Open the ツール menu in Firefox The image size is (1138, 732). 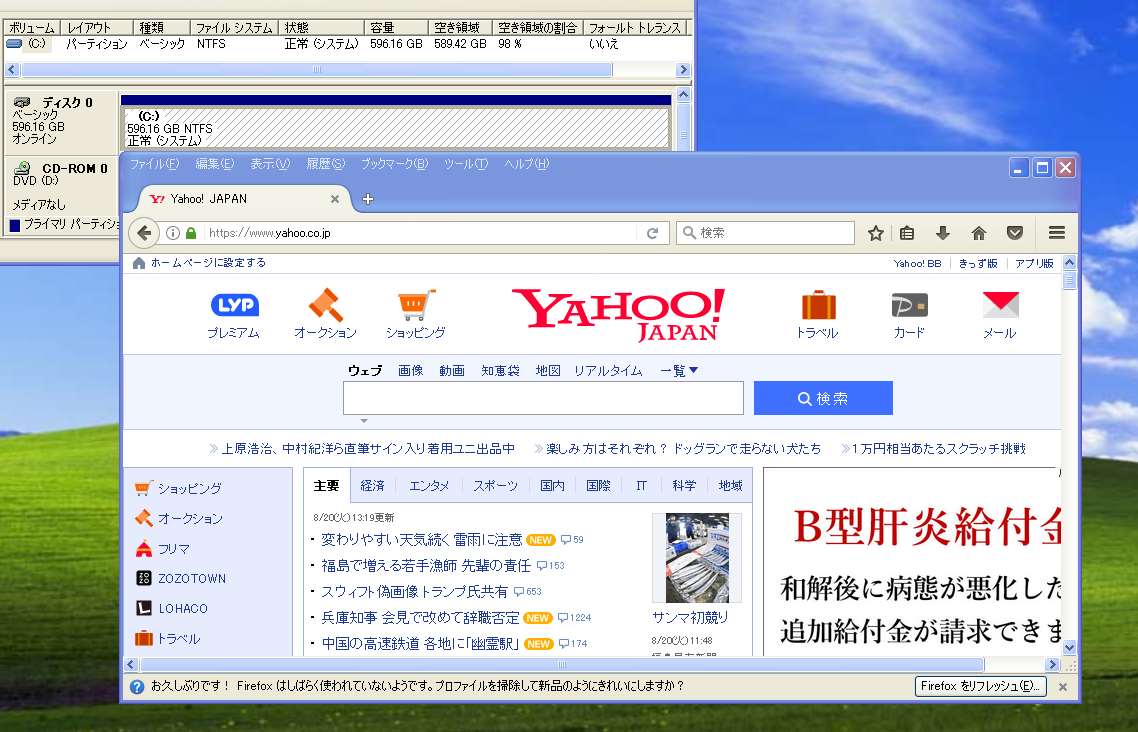pos(466,164)
